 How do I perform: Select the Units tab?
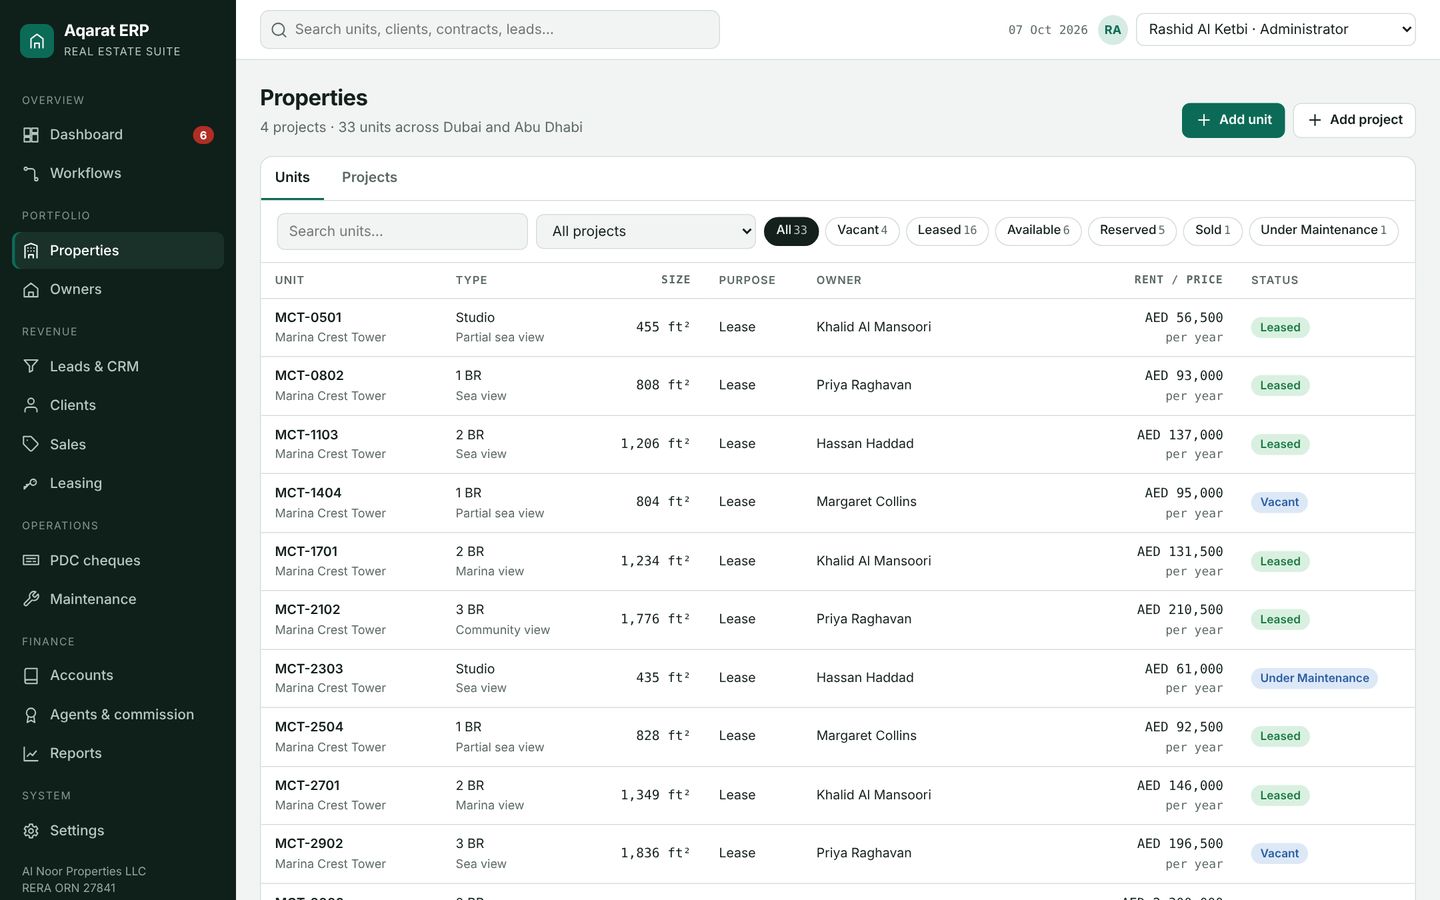pos(292,177)
